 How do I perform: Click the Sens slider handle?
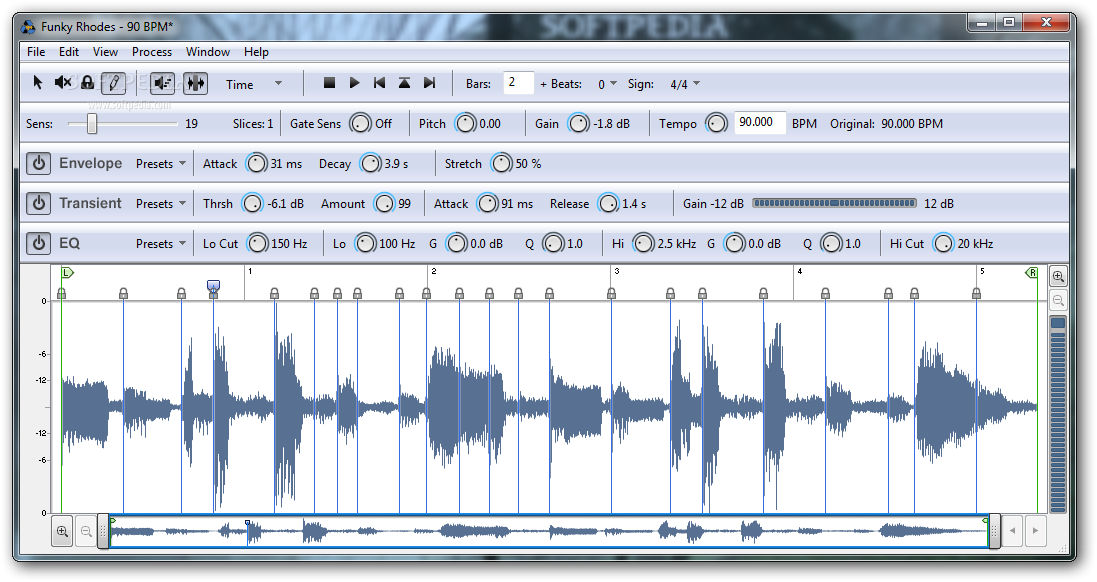click(92, 124)
